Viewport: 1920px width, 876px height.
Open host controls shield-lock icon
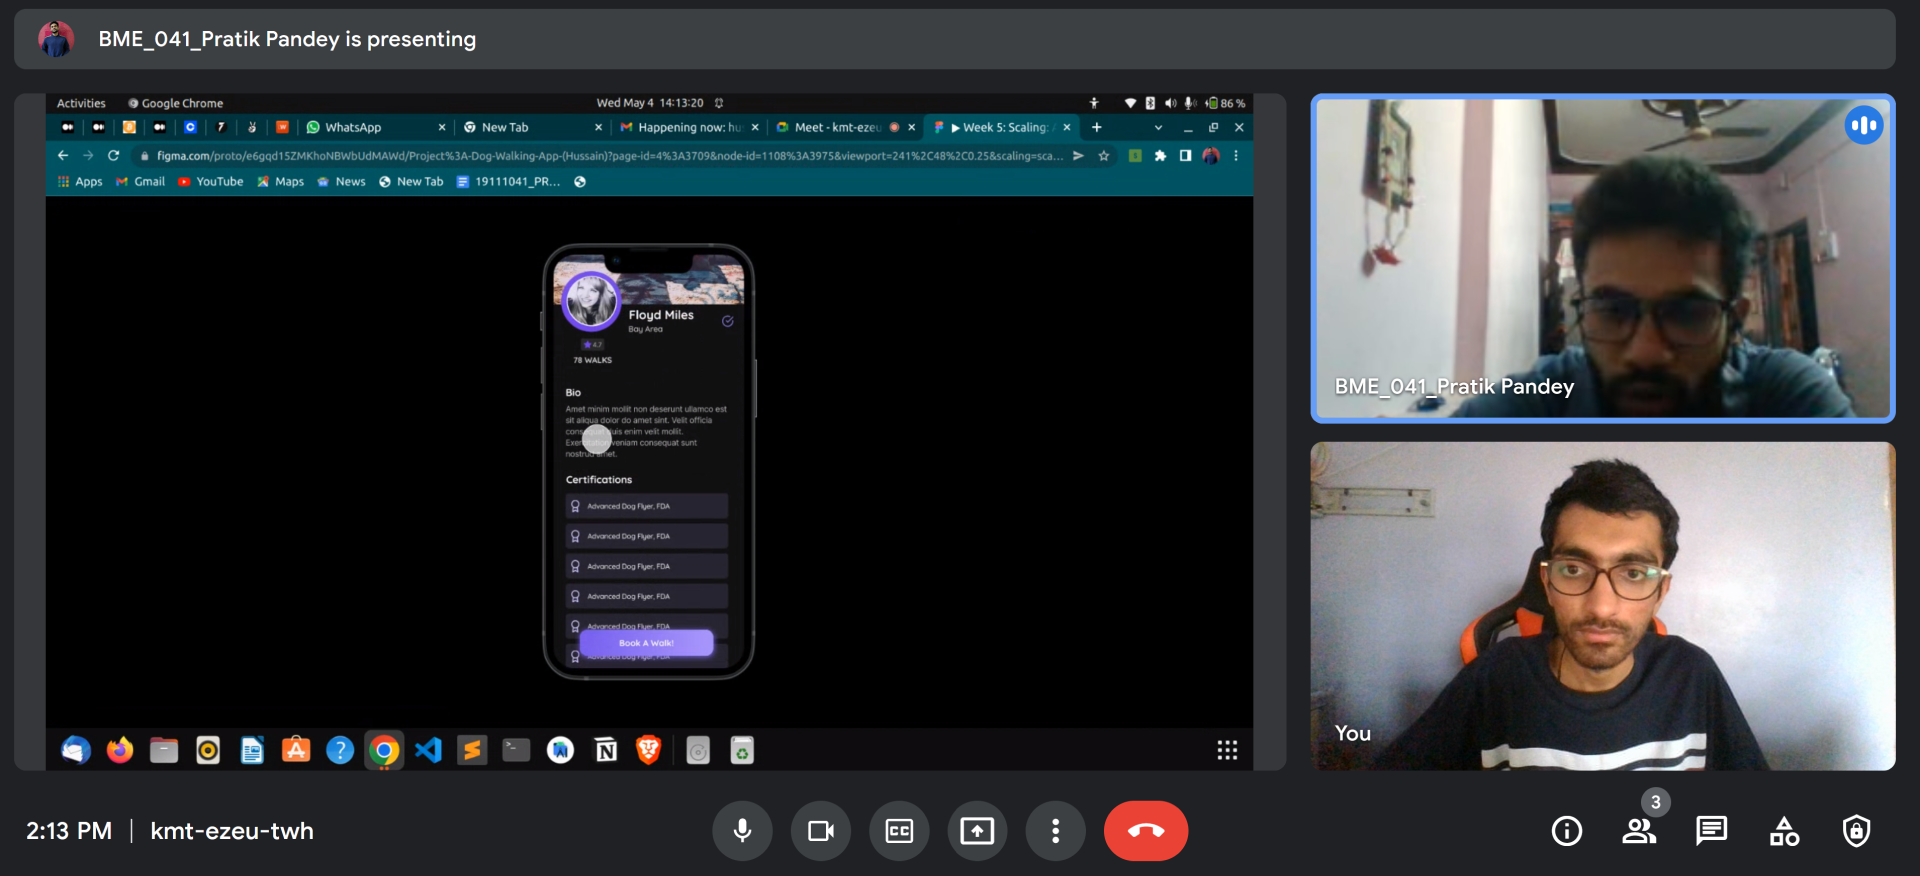click(1856, 831)
